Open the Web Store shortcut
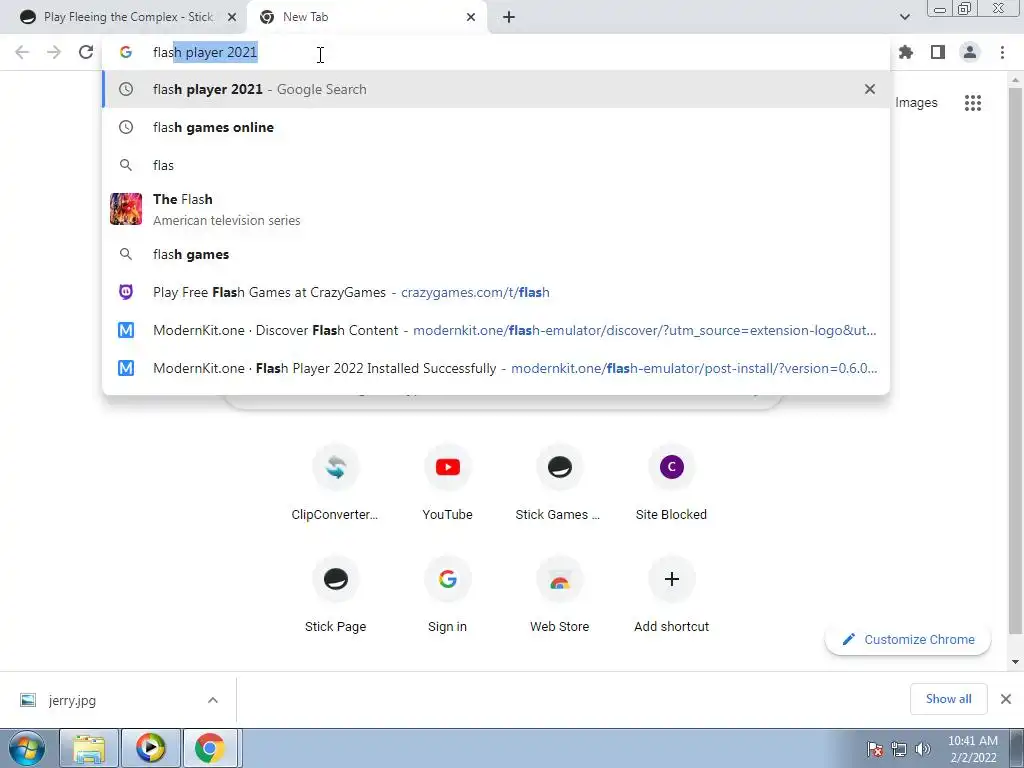This screenshot has width=1024, height=768. [x=559, y=595]
